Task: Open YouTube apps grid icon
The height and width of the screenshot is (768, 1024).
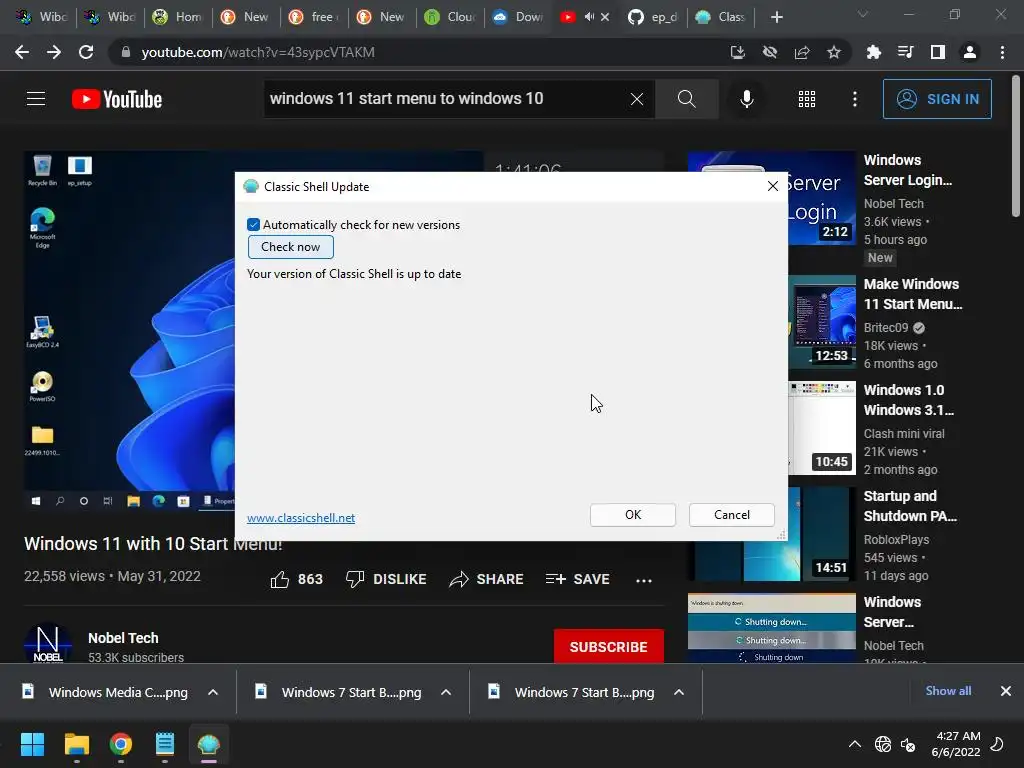Action: click(807, 99)
